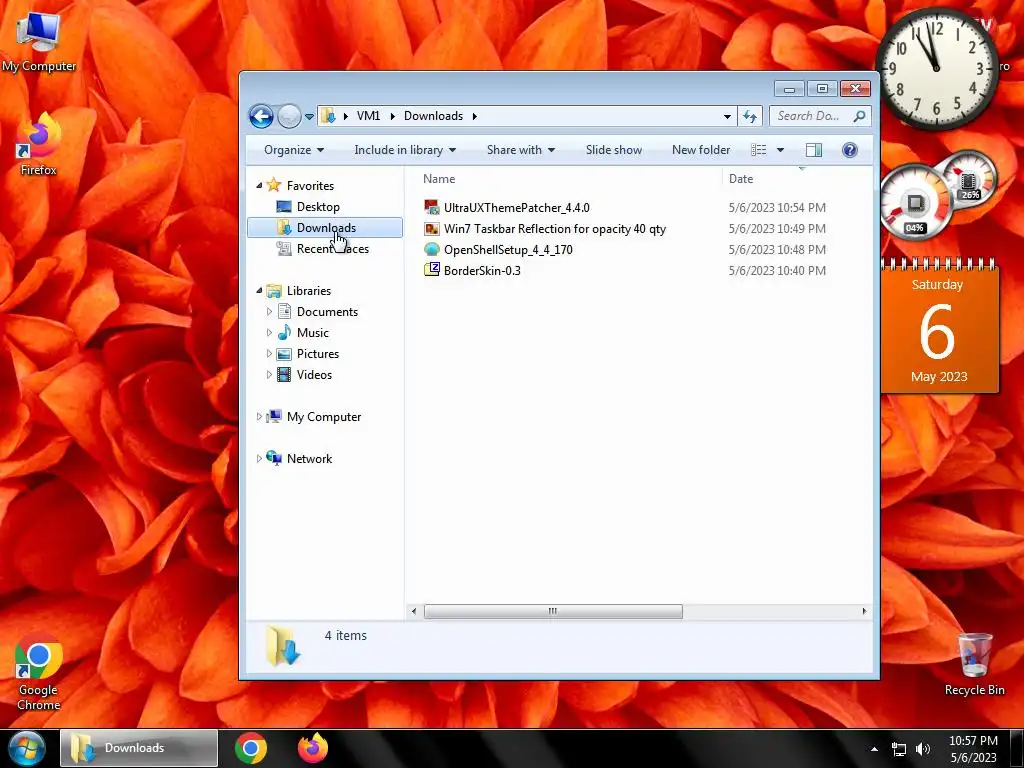Collapse the Favorites tree group
The image size is (1024, 768).
[259, 185]
